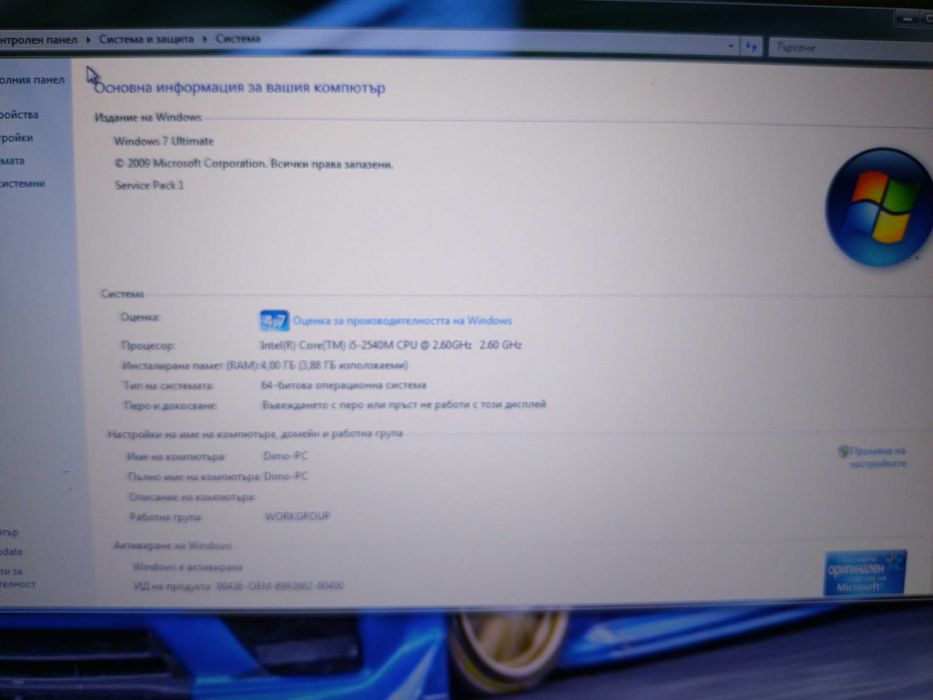The width and height of the screenshot is (933, 700).
Task: Select the 64-битова операционна система text
Action: [343, 385]
